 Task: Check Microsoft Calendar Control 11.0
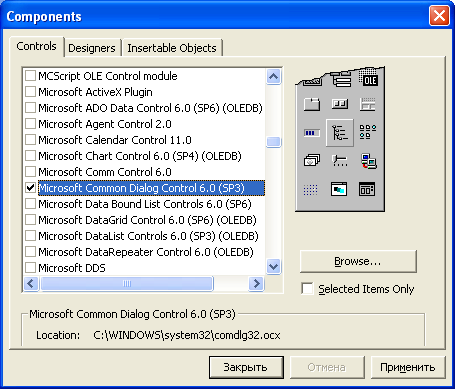coord(30,140)
